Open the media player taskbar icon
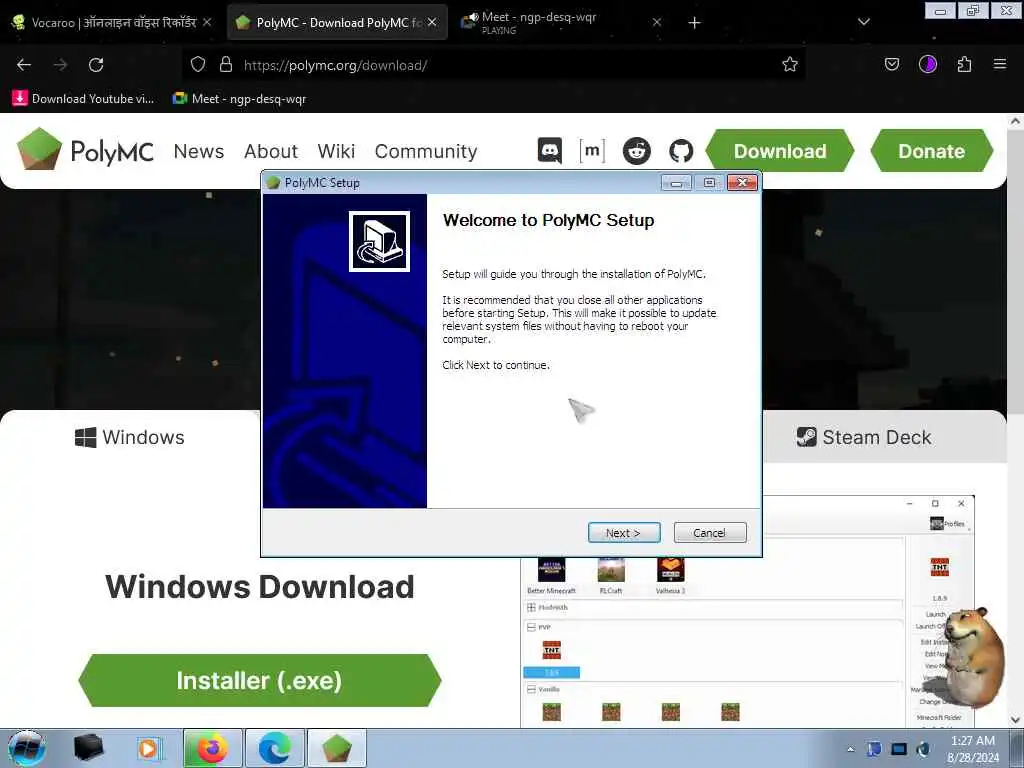This screenshot has width=1024, height=768. 150,748
